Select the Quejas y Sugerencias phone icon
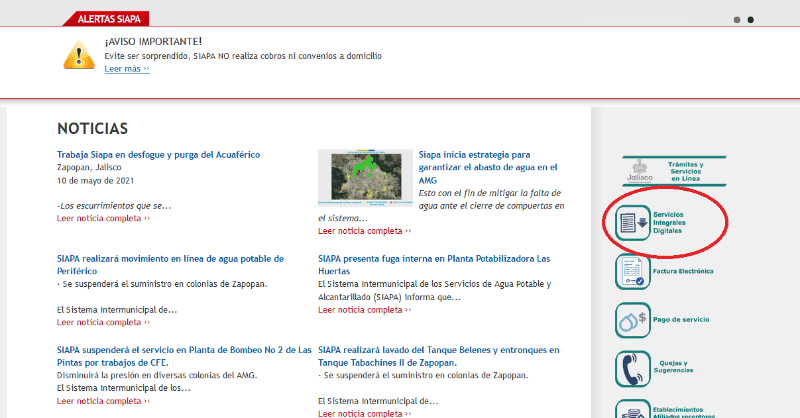Viewport: 800px width, 418px height. tap(632, 368)
